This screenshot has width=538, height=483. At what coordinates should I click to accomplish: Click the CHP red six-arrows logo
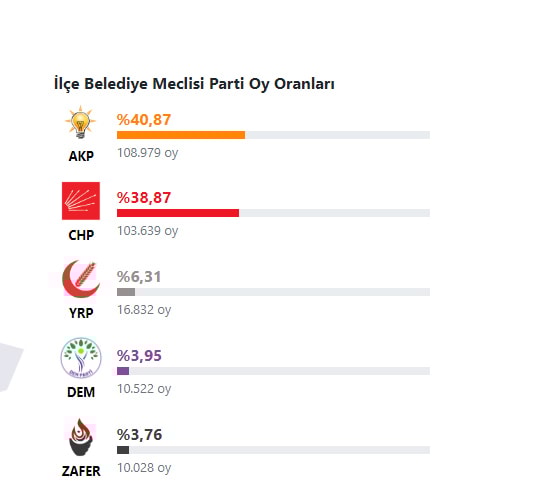[x=81, y=201]
